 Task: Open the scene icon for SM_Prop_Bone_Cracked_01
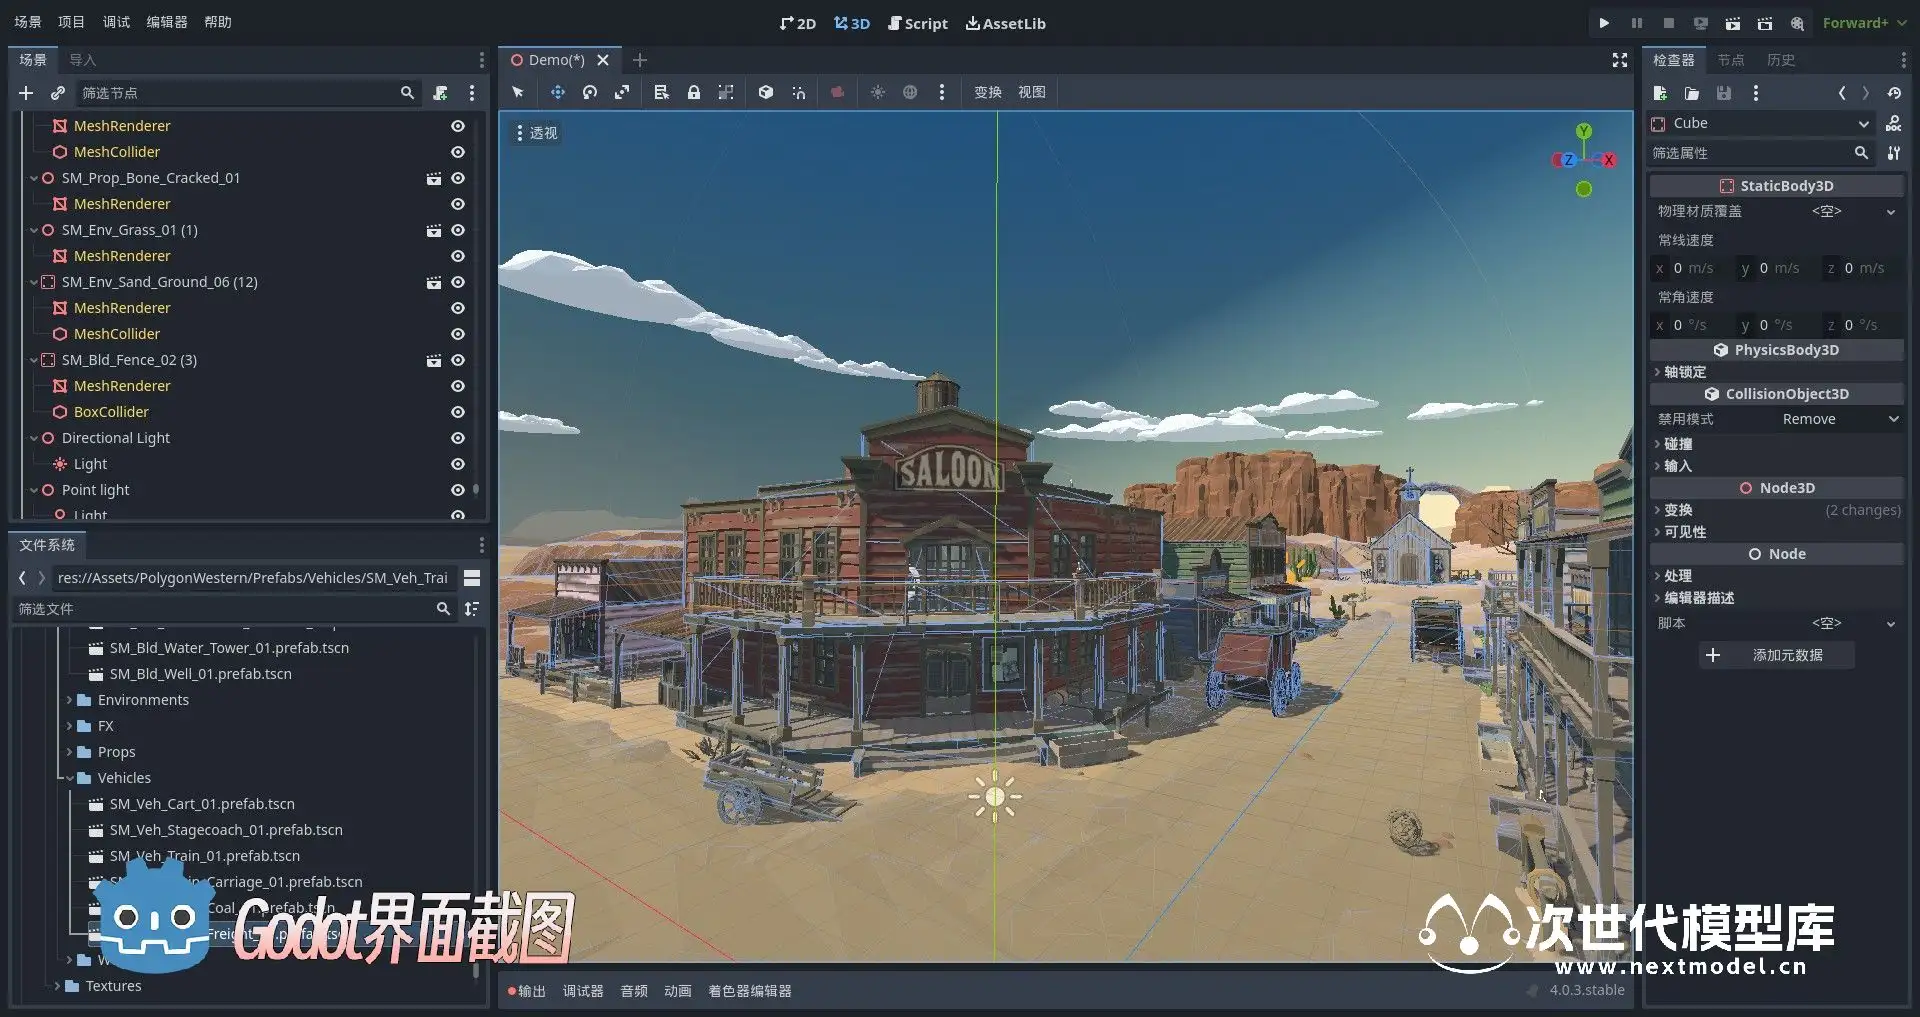tap(434, 178)
